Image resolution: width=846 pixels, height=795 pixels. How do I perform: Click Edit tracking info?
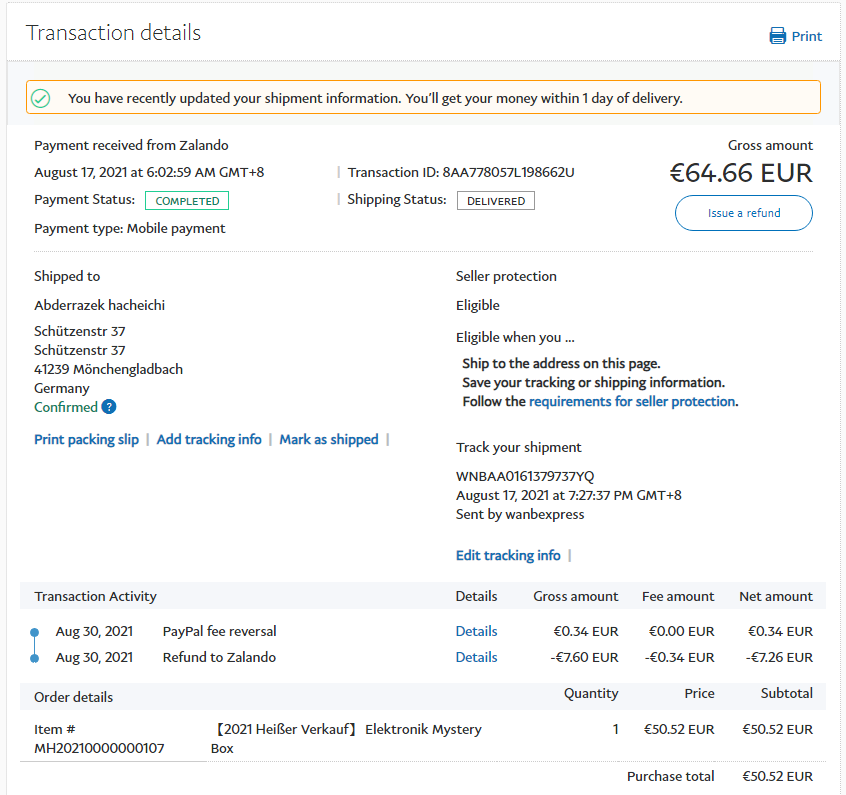coord(508,555)
